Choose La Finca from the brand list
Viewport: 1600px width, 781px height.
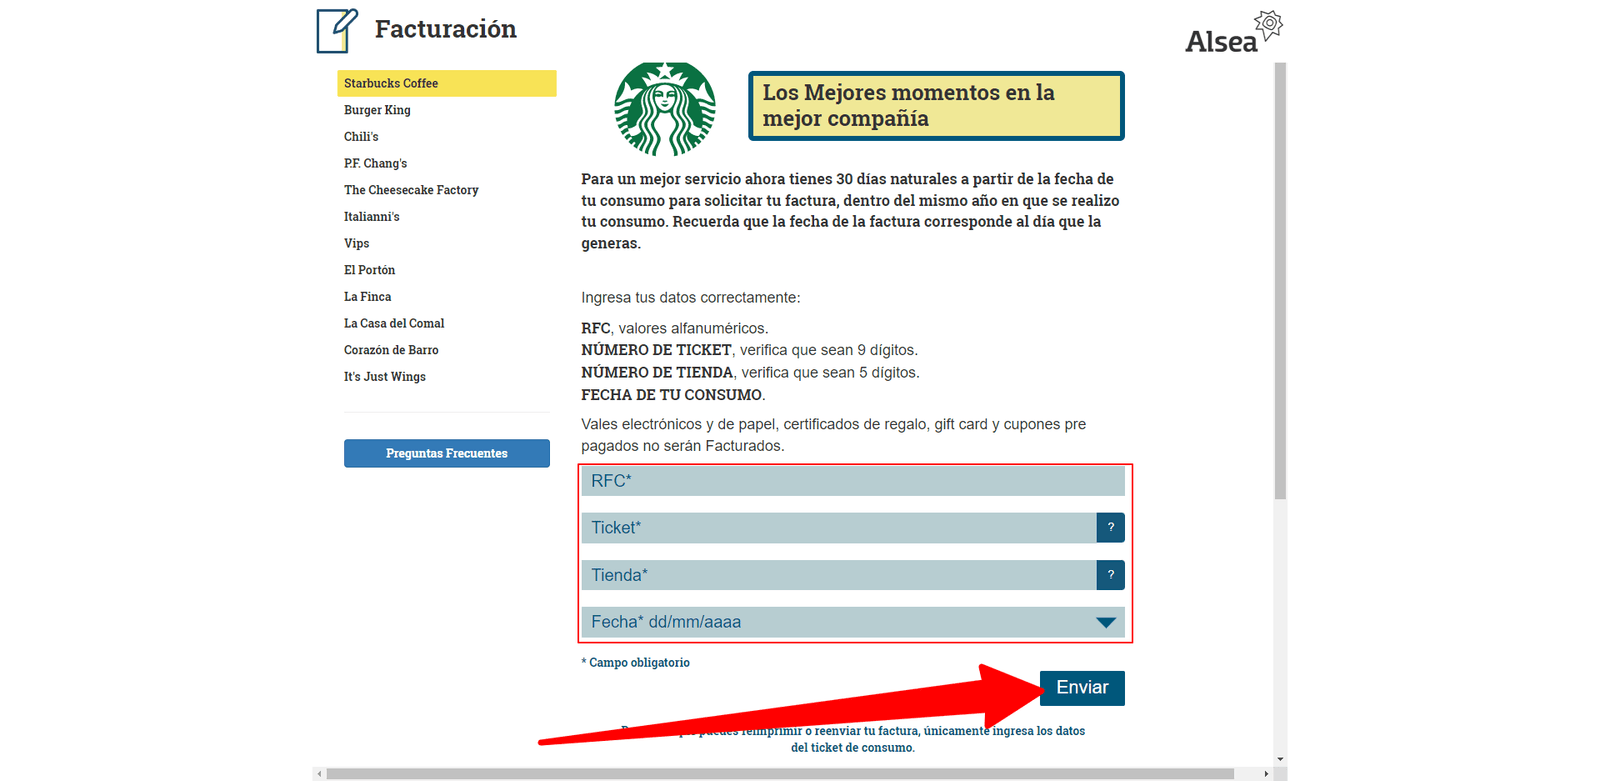tap(367, 297)
